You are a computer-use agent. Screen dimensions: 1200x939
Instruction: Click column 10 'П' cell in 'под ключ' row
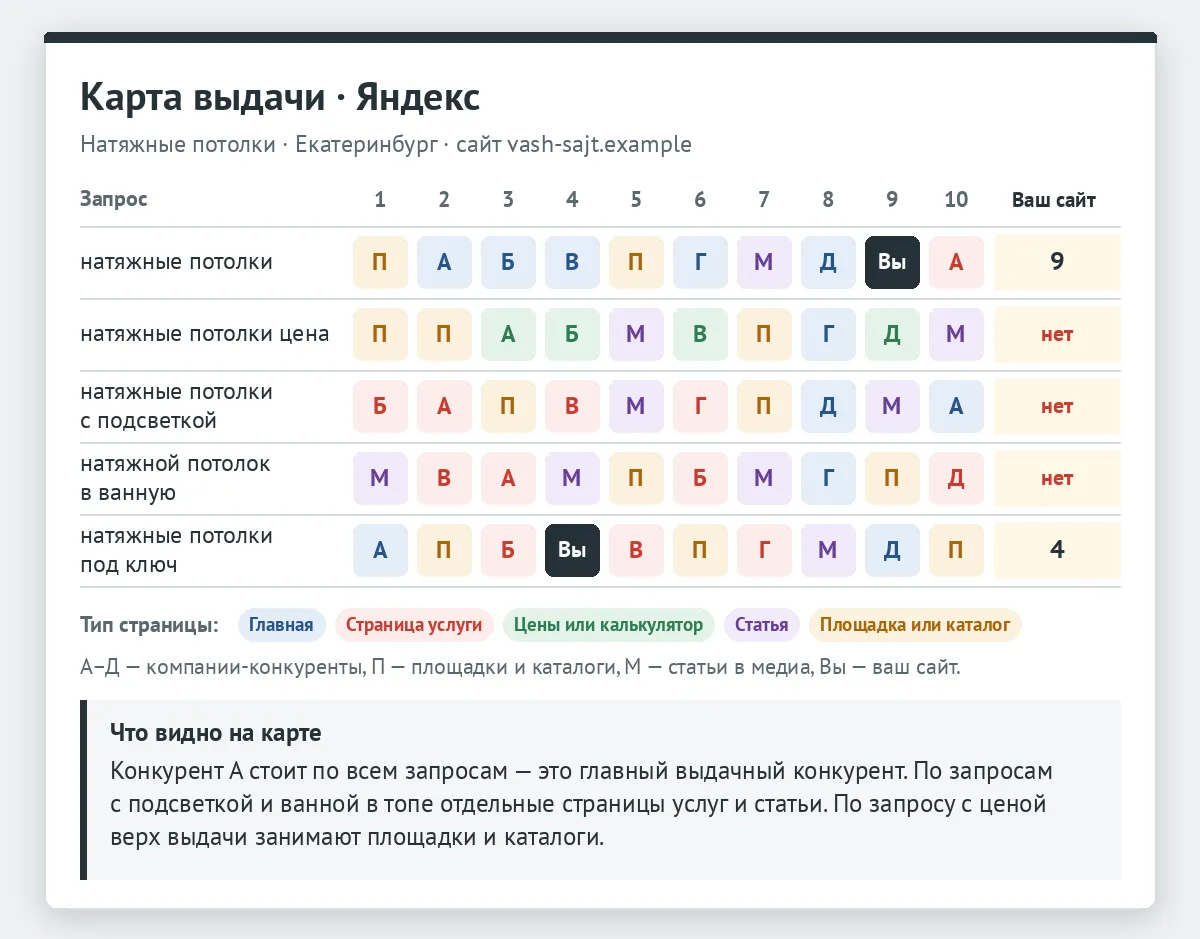(956, 551)
